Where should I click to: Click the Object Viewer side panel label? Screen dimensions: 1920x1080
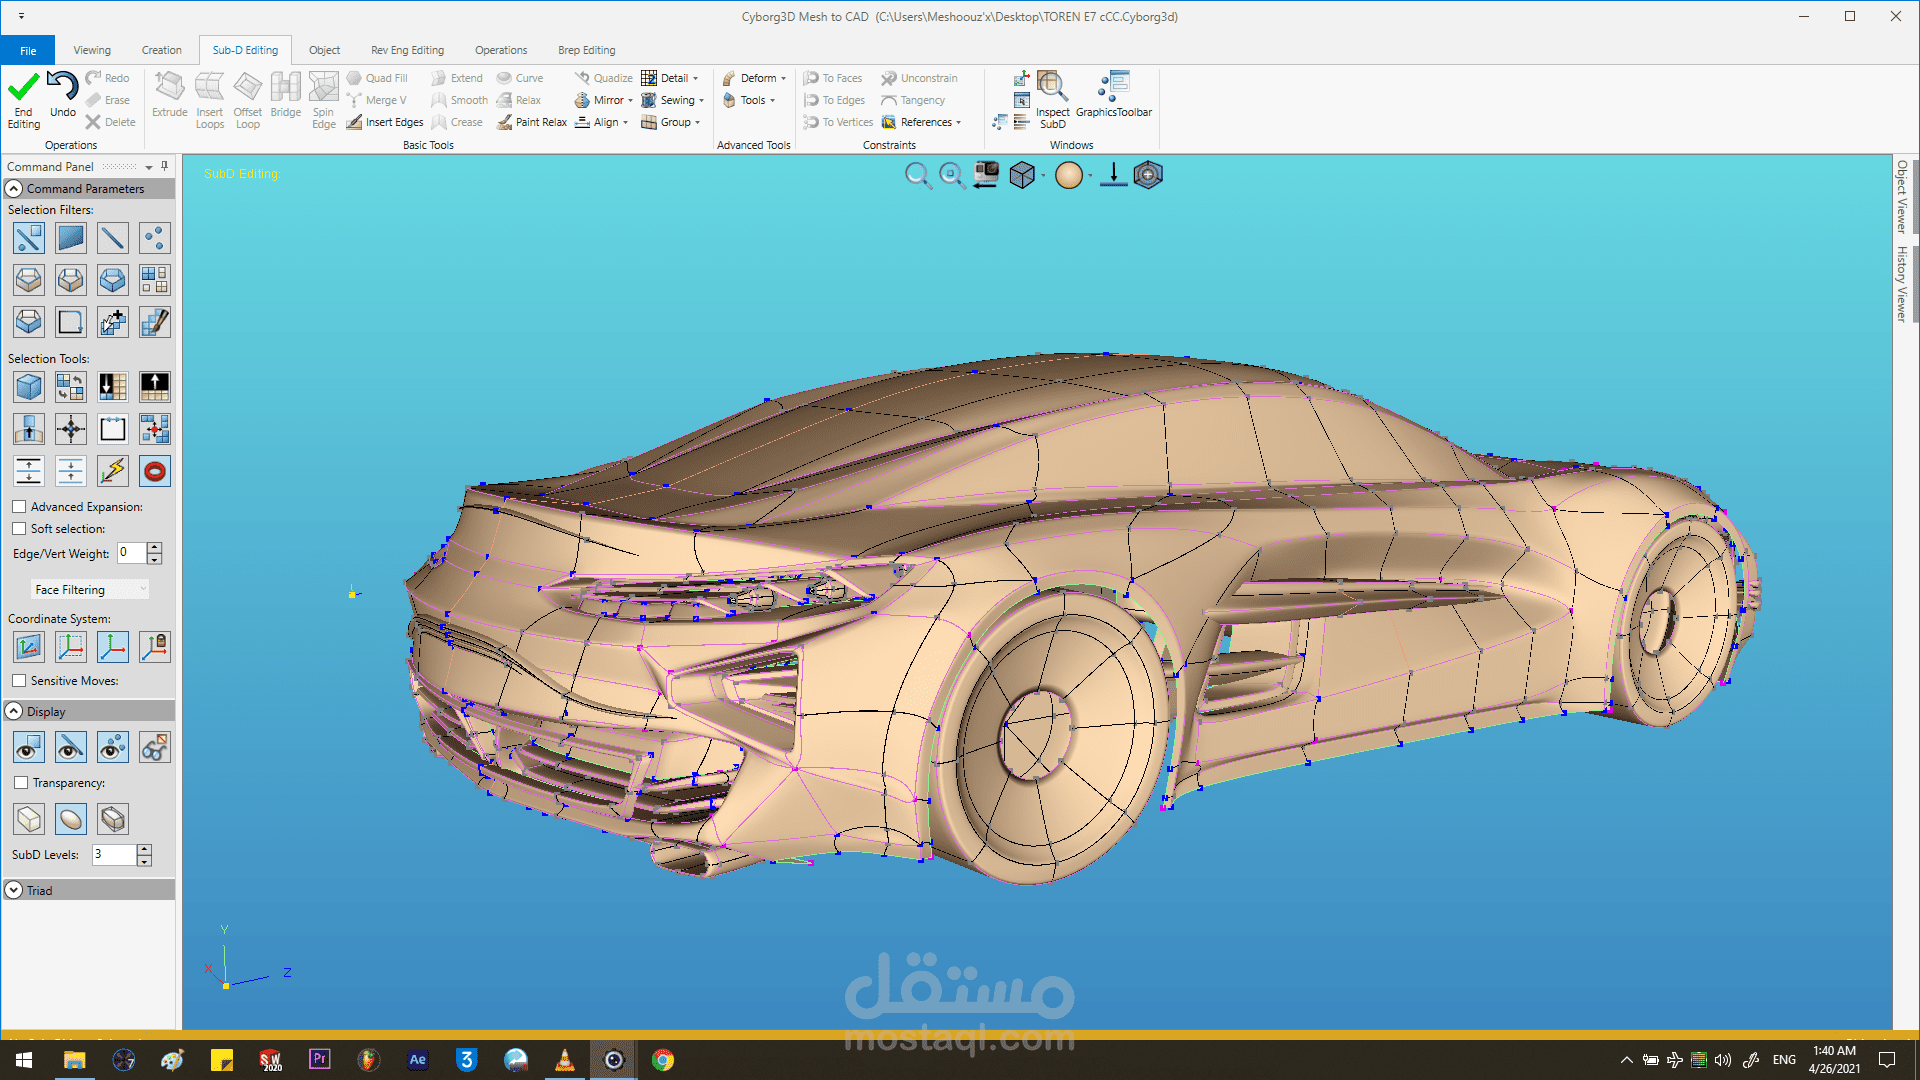click(1902, 197)
